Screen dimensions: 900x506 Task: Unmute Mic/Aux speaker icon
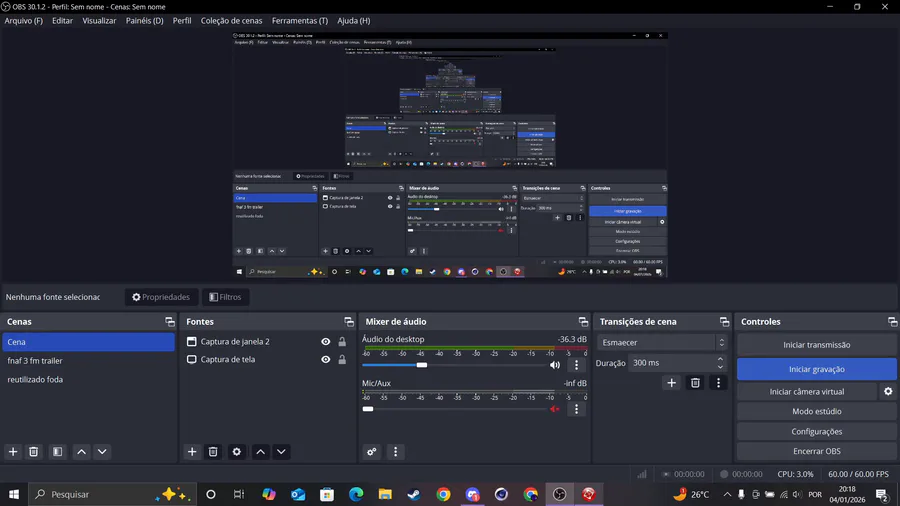(554, 409)
